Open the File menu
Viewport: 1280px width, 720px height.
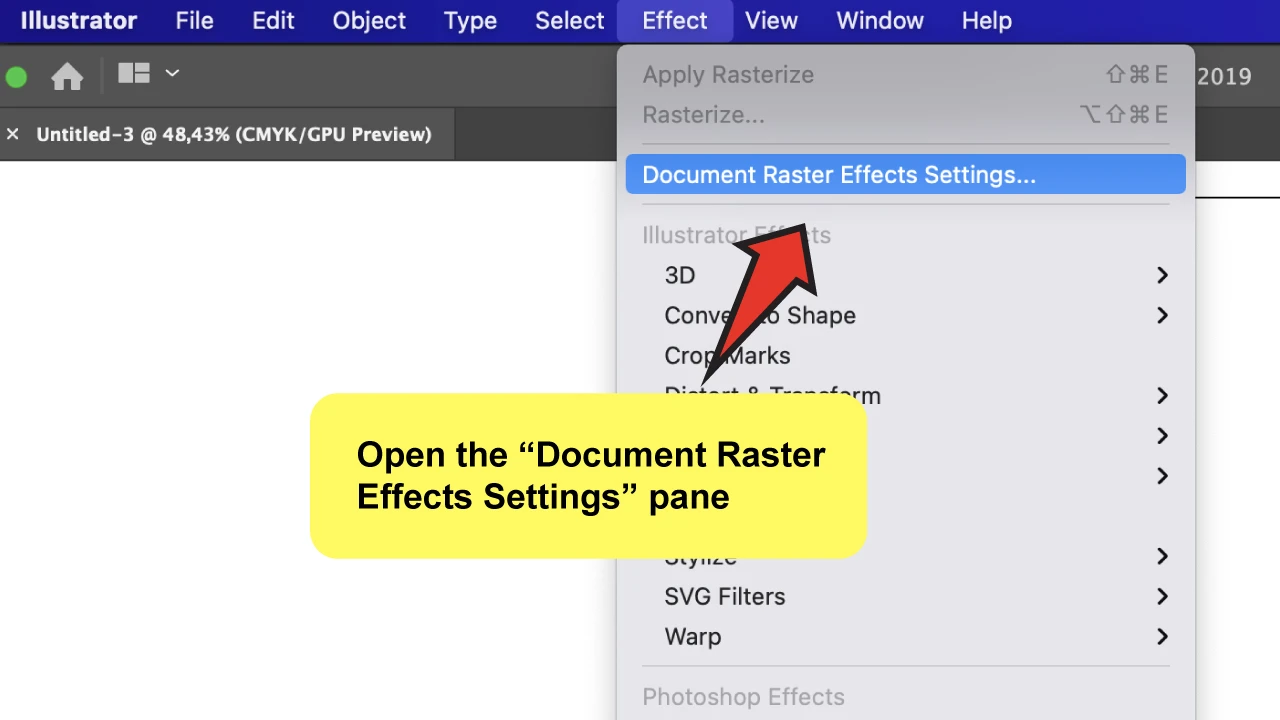tap(194, 21)
